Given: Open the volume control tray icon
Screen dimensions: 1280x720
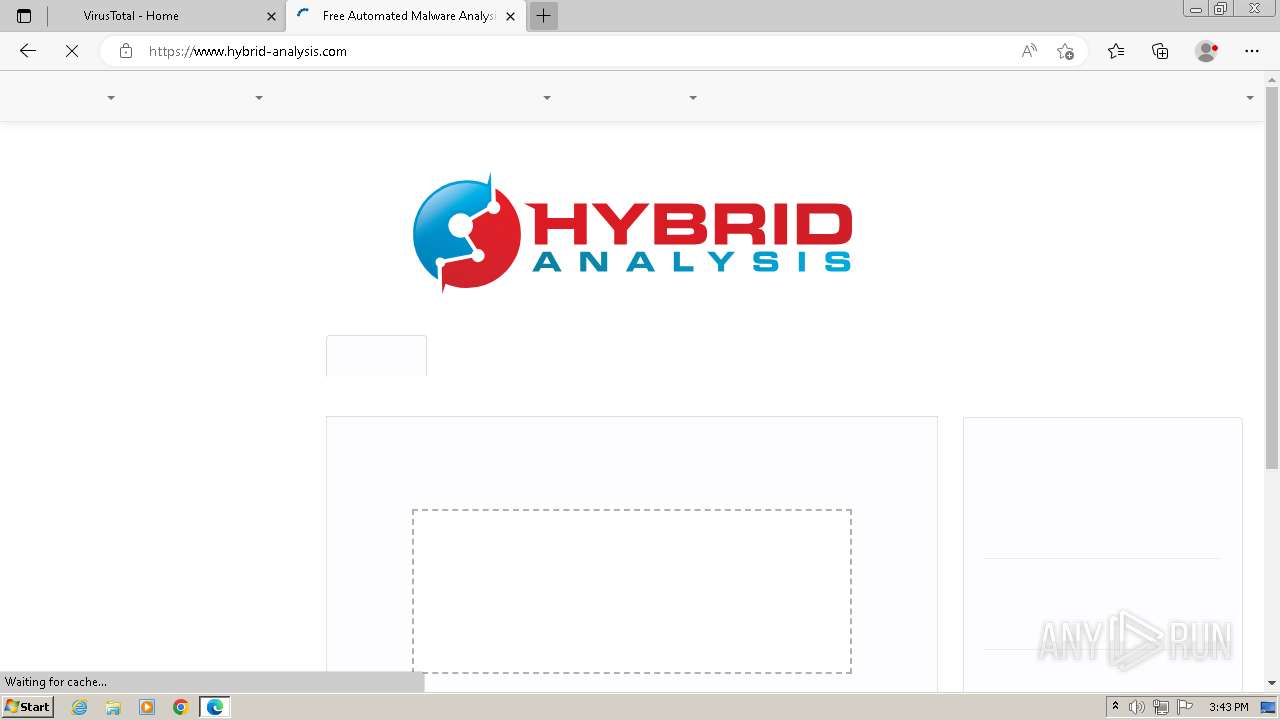Looking at the screenshot, I should coord(1137,707).
